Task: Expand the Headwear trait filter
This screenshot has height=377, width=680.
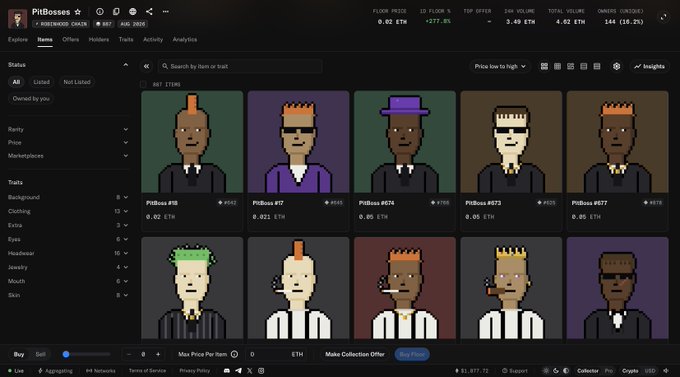Action: [x=68, y=253]
